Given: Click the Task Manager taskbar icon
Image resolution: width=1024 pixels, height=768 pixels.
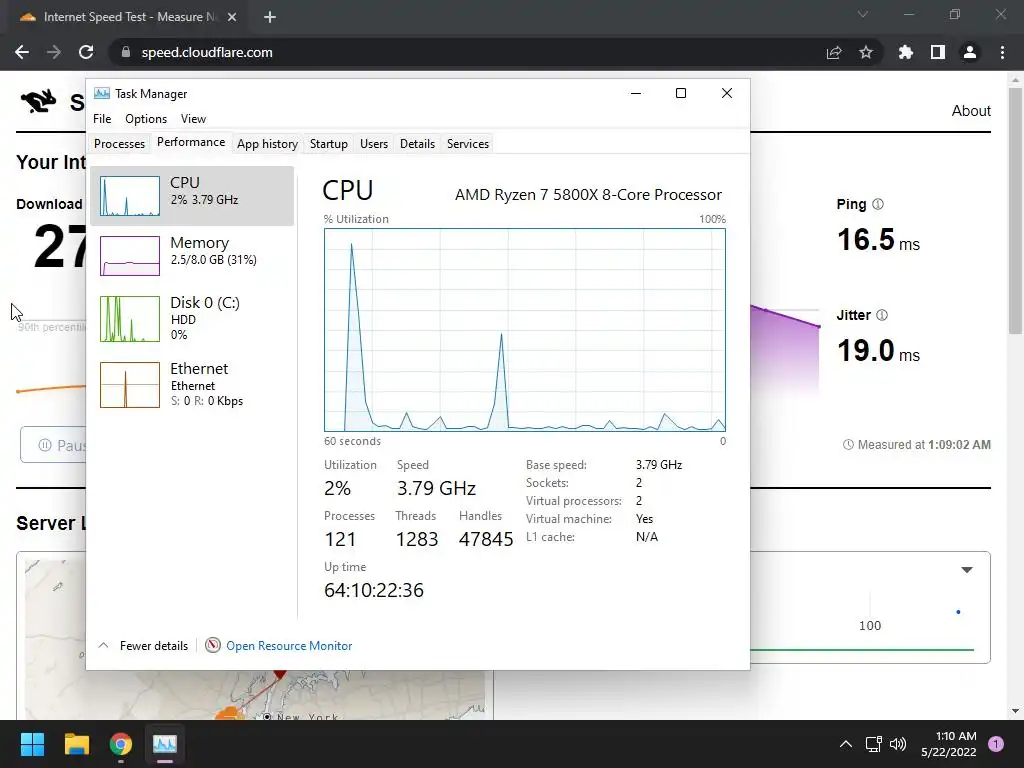Looking at the screenshot, I should click(165, 744).
